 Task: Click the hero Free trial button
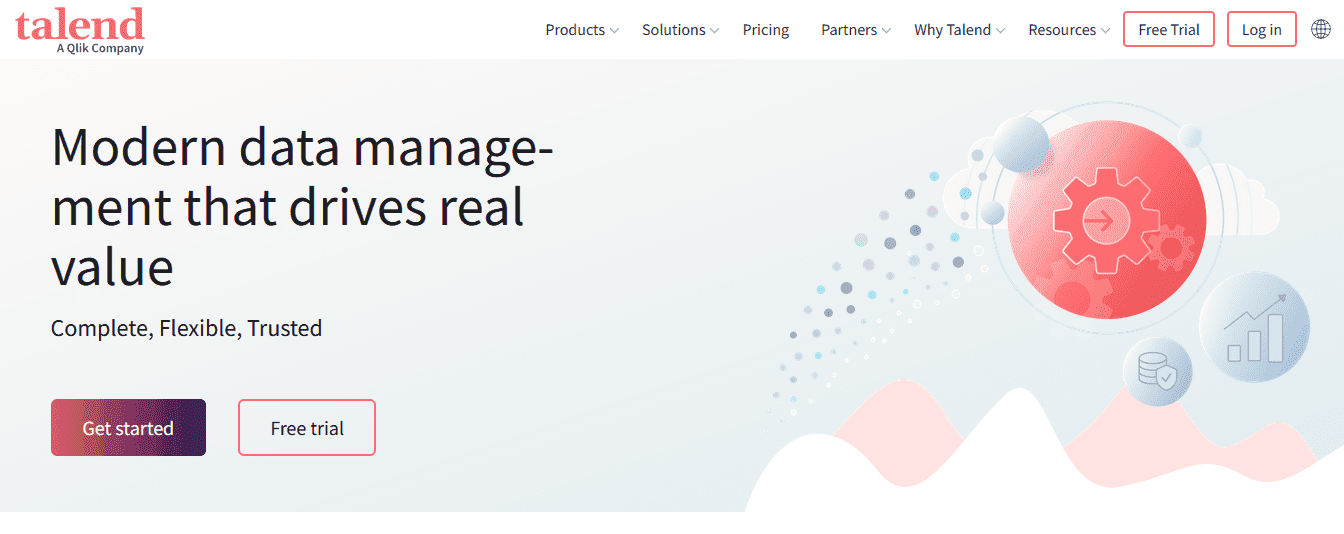pyautogui.click(x=307, y=428)
